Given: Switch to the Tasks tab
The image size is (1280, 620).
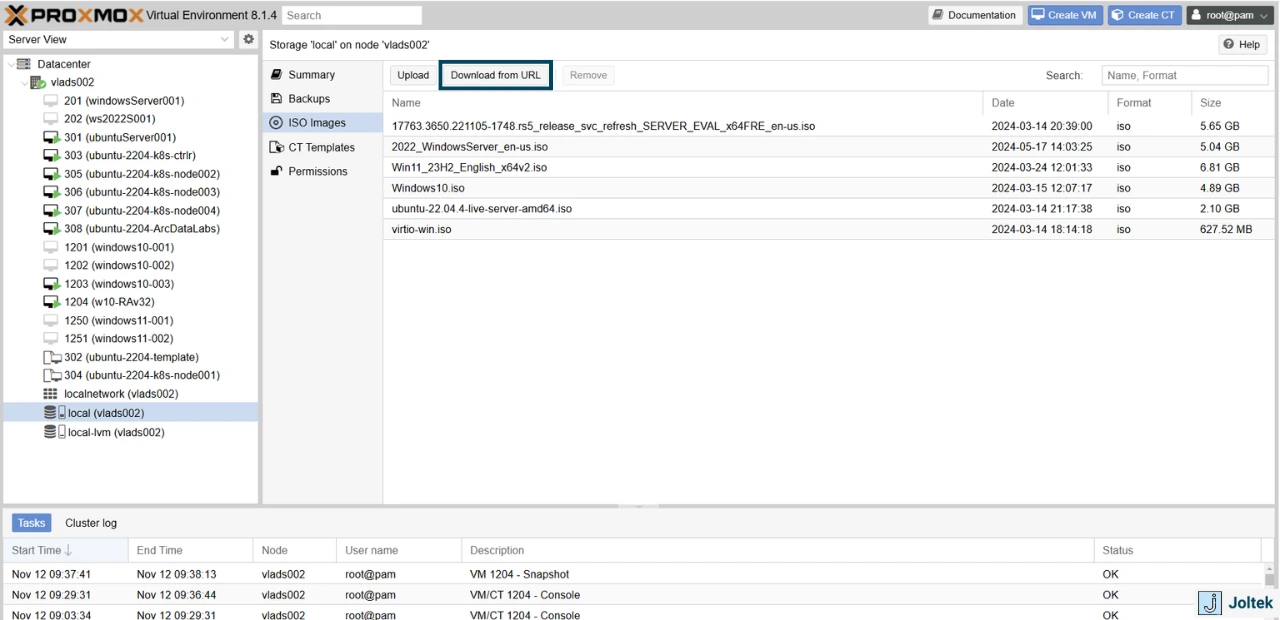Looking at the screenshot, I should pyautogui.click(x=31, y=523).
